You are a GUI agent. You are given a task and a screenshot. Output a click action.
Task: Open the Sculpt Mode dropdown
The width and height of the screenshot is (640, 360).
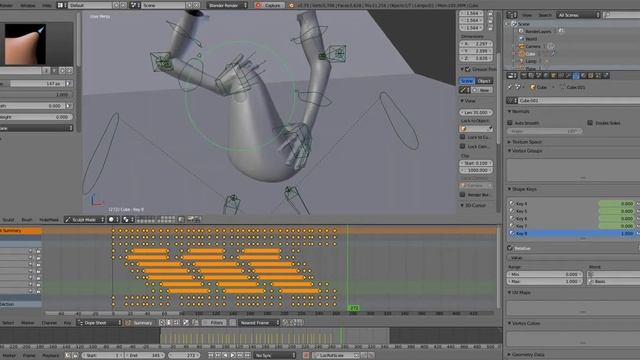coord(85,220)
